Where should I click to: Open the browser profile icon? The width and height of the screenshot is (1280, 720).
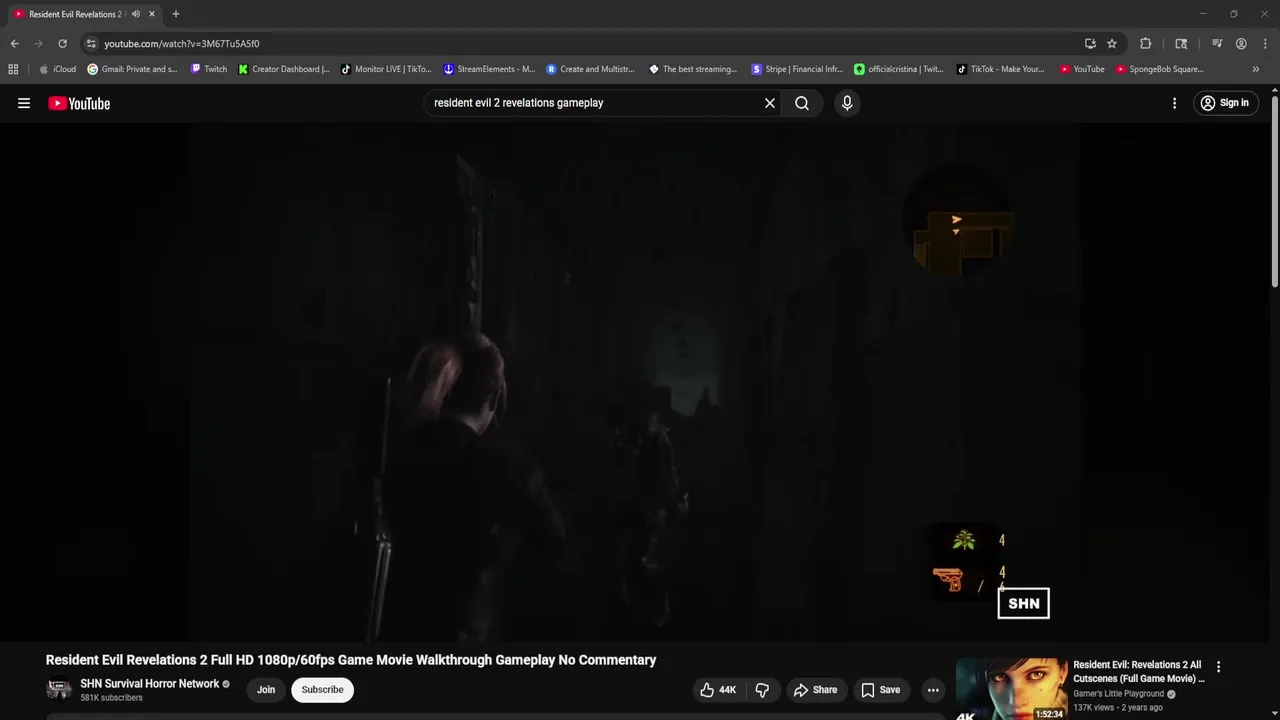click(x=1241, y=44)
